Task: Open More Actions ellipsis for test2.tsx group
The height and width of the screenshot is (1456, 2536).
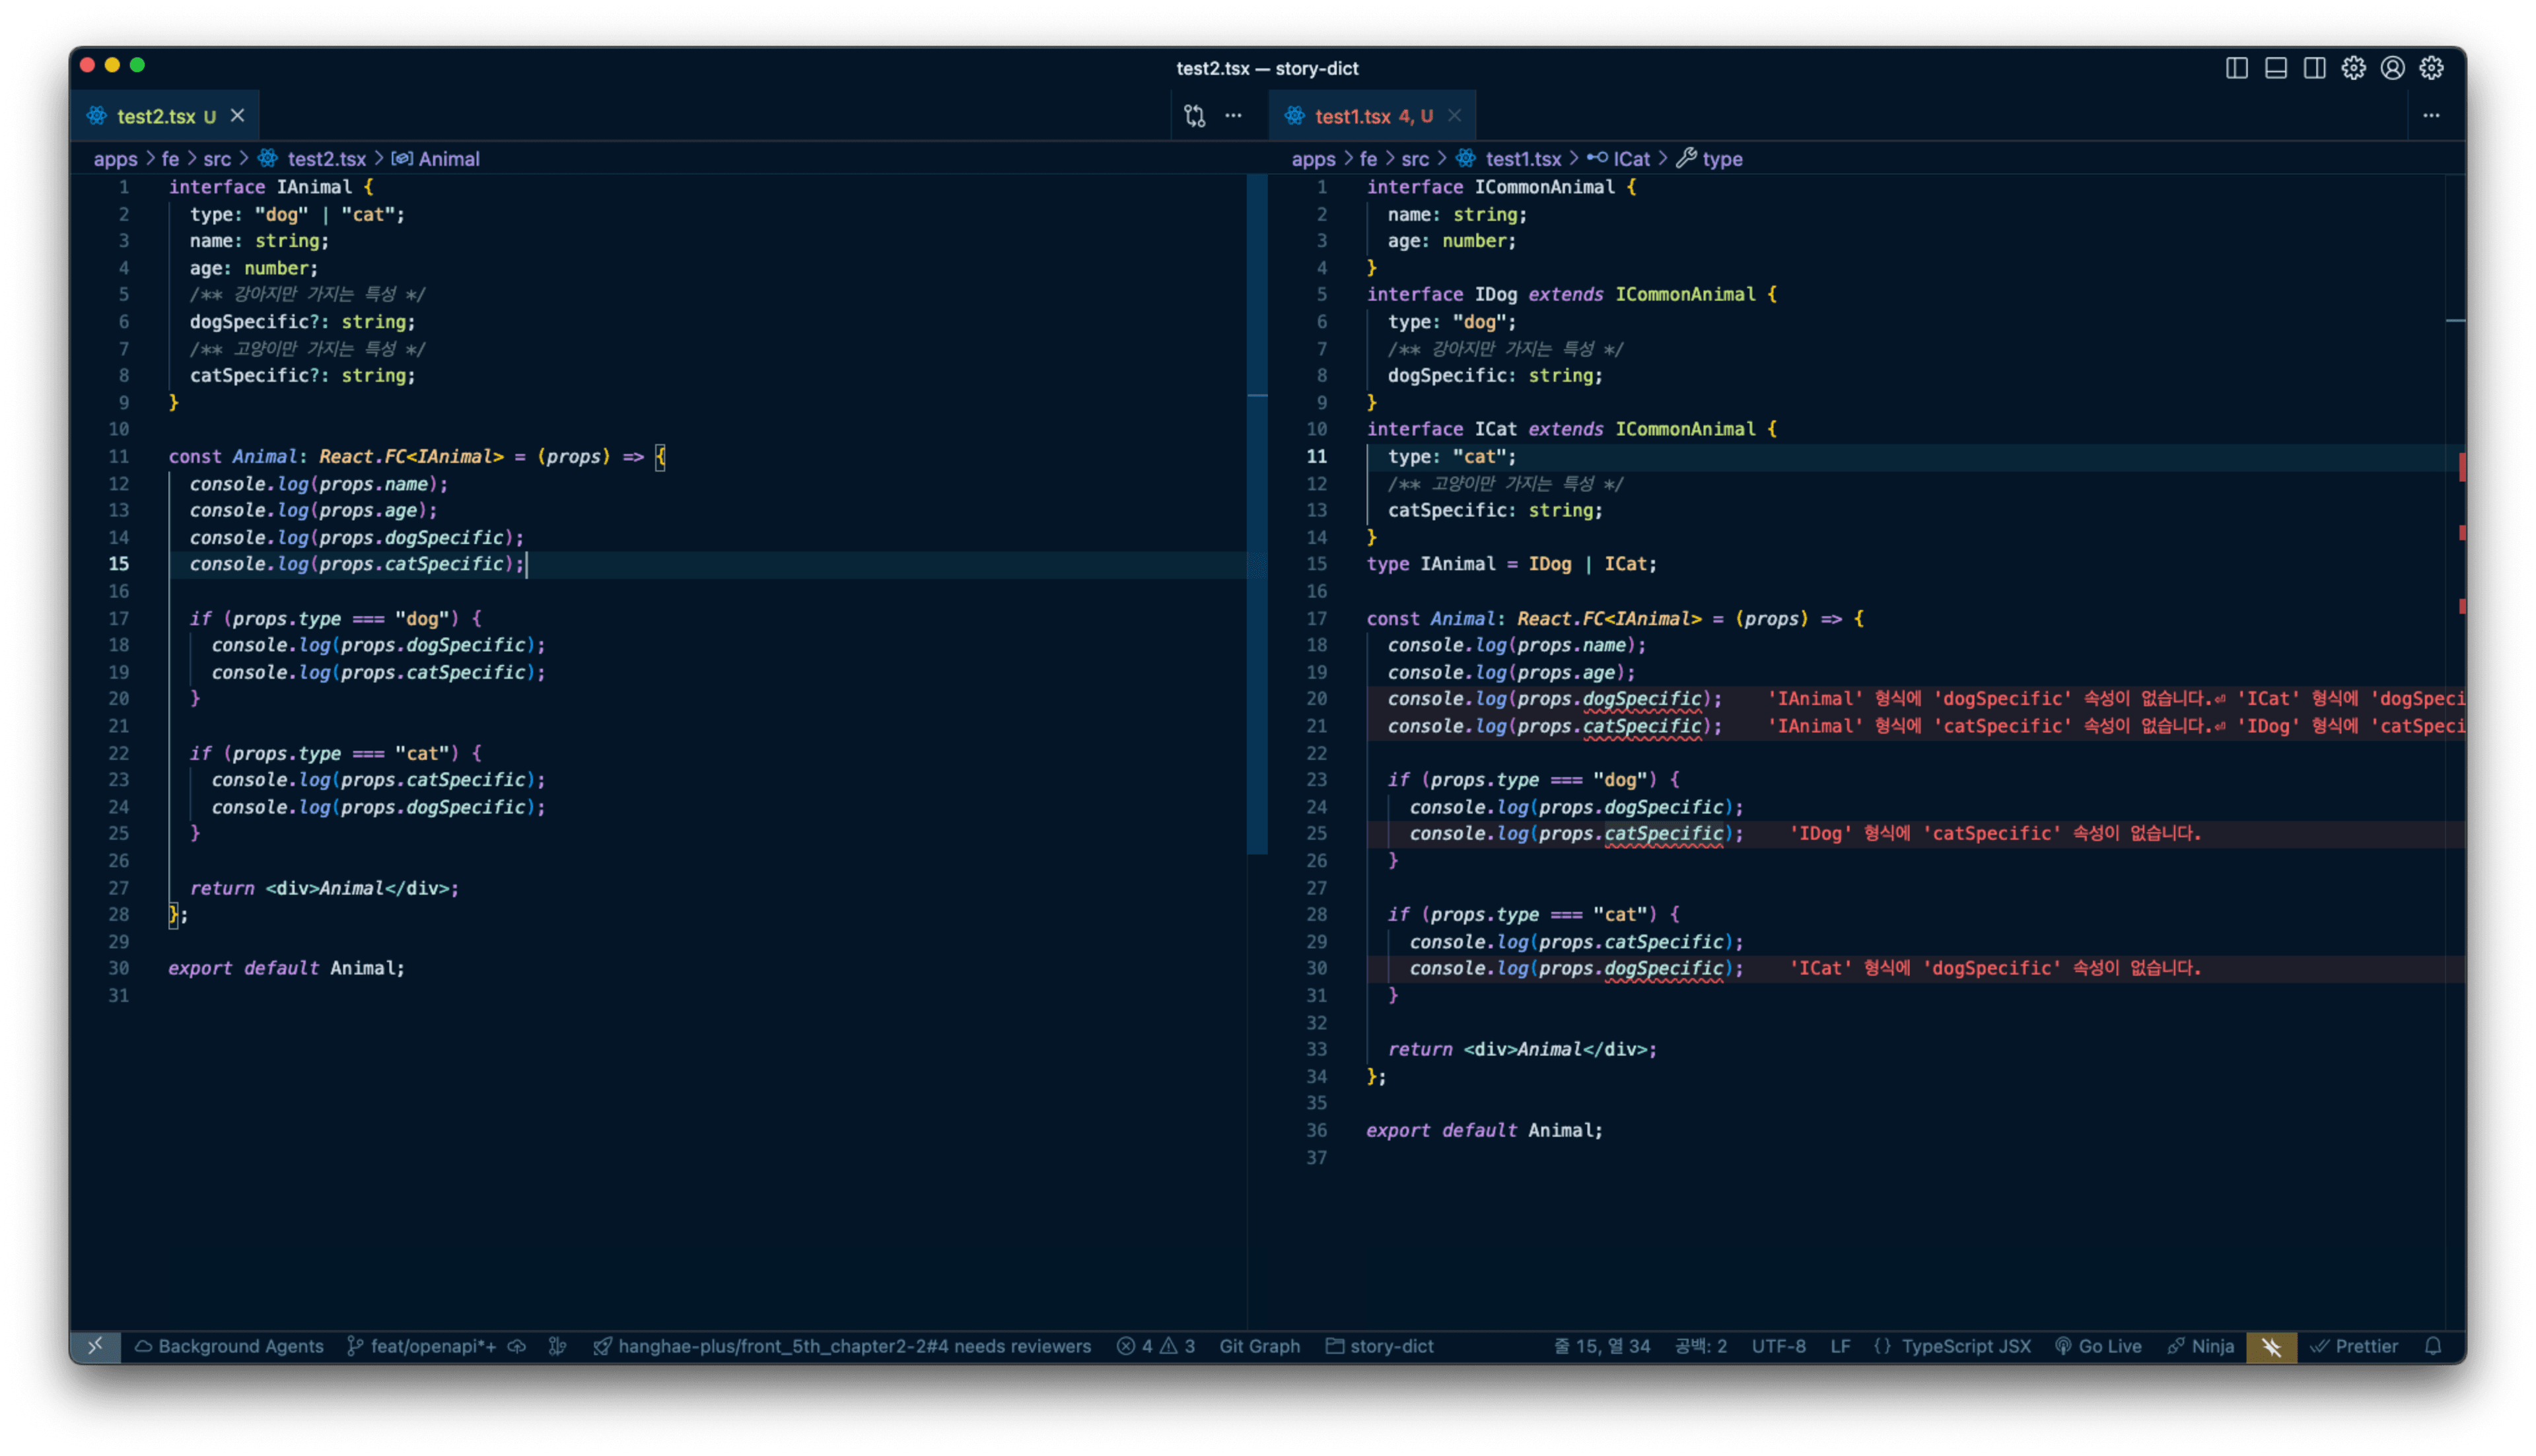Action: click(1234, 116)
